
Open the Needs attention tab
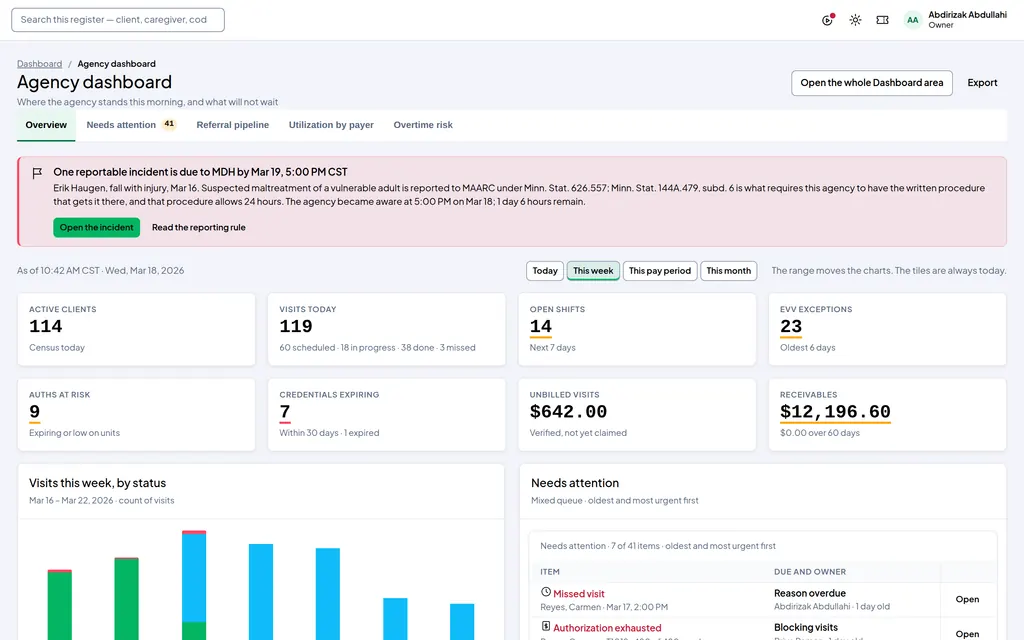[x=131, y=125]
